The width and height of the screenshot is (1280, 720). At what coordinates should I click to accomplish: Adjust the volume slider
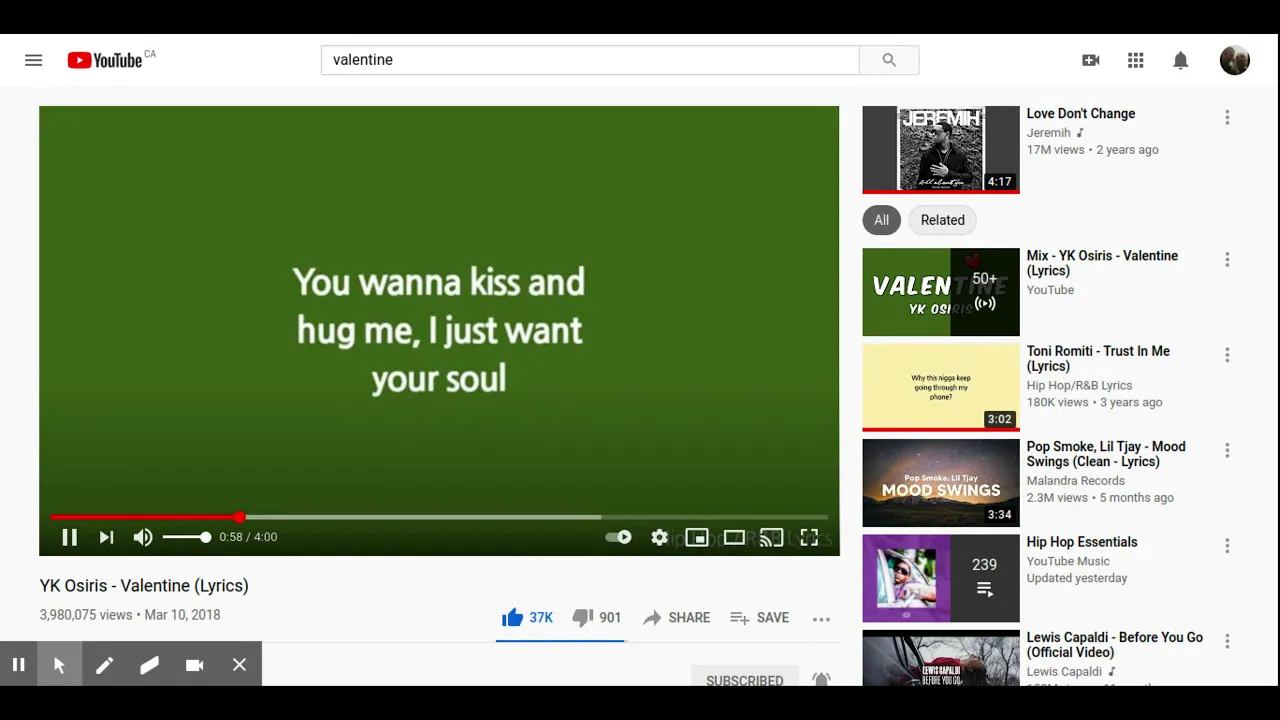(187, 537)
